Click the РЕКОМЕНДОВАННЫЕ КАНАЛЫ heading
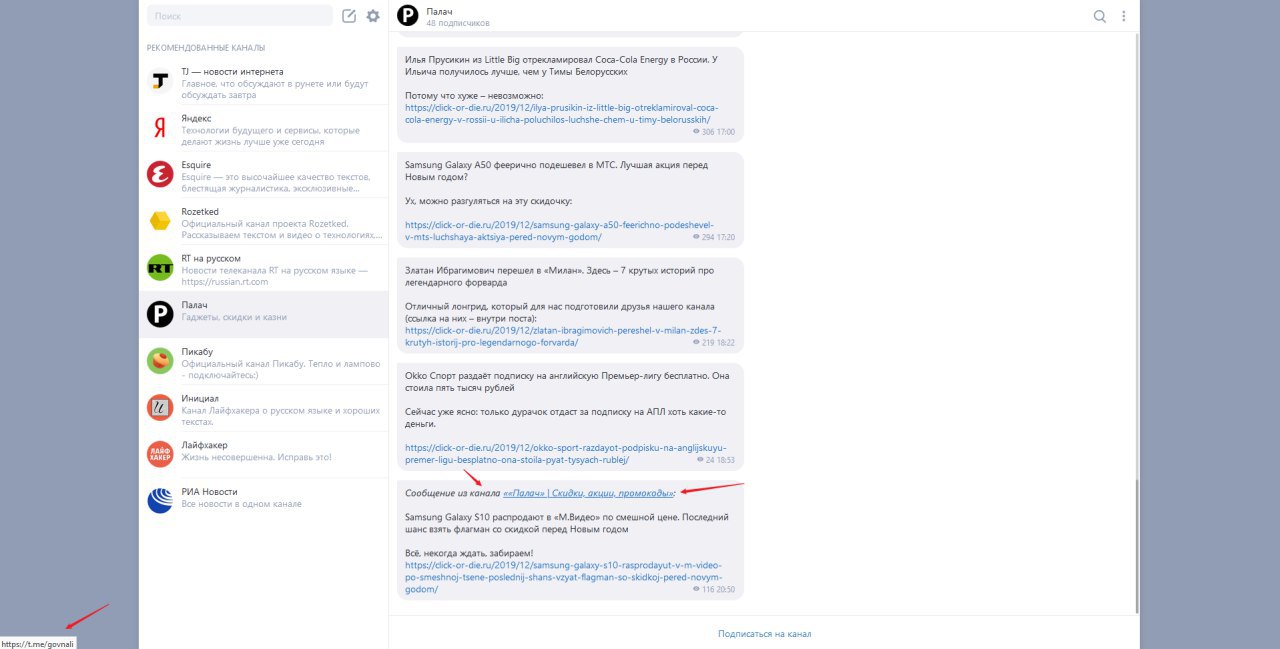 click(x=206, y=48)
